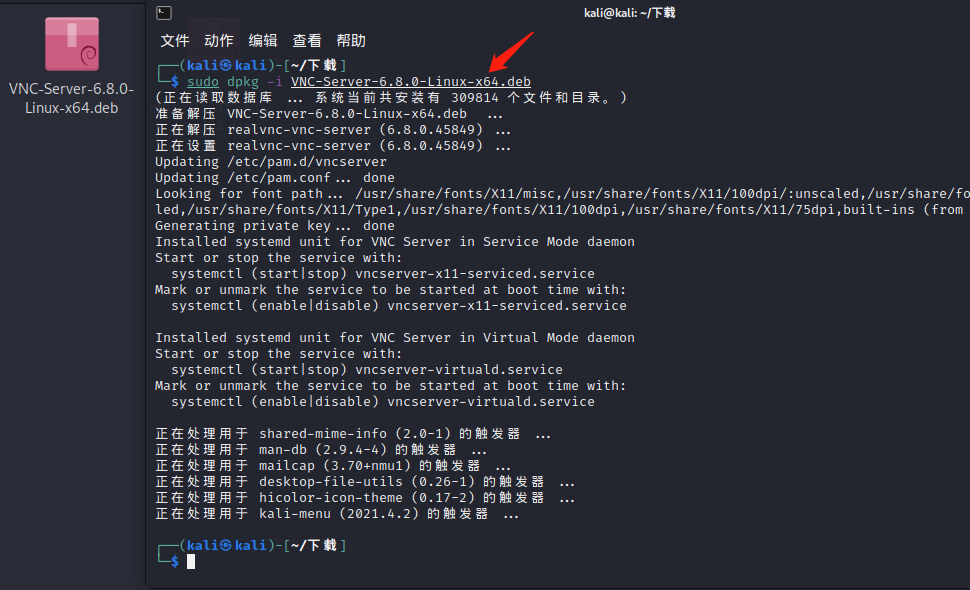Open the 查看 menu

(307, 41)
